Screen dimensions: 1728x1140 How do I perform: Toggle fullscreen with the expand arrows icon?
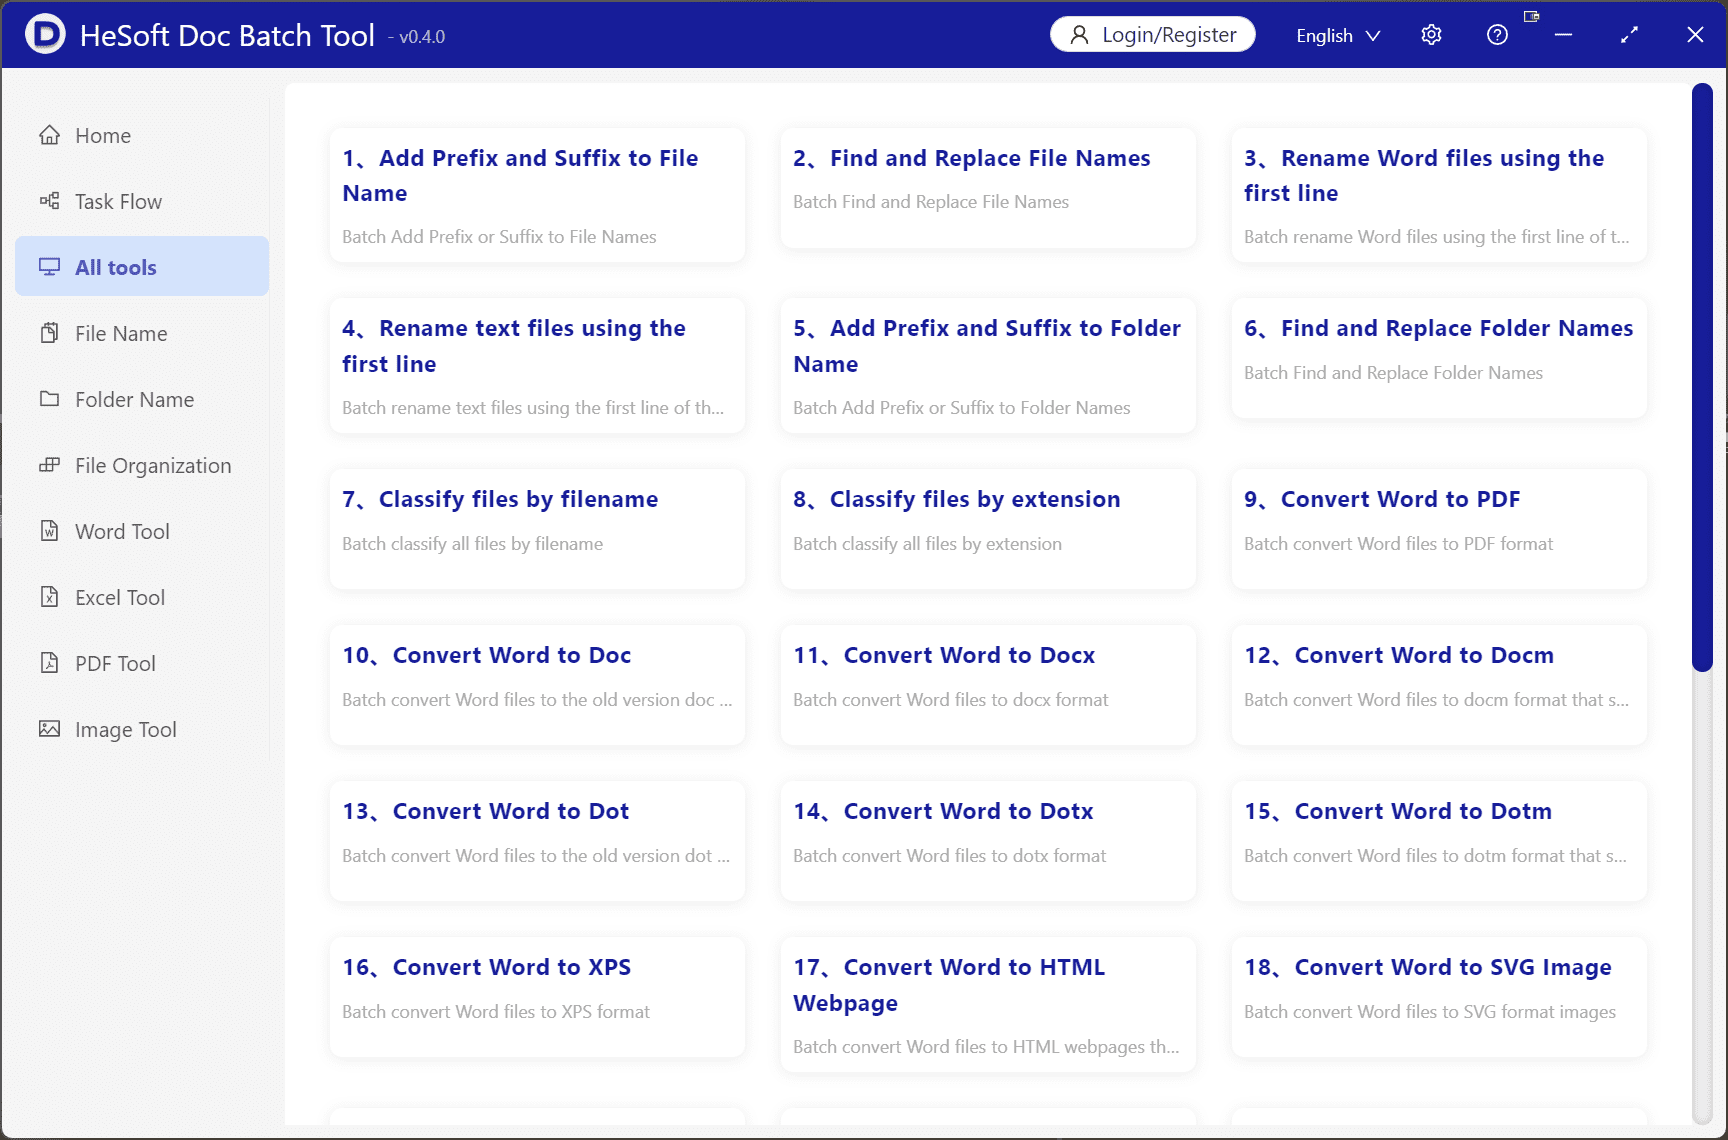point(1628,34)
